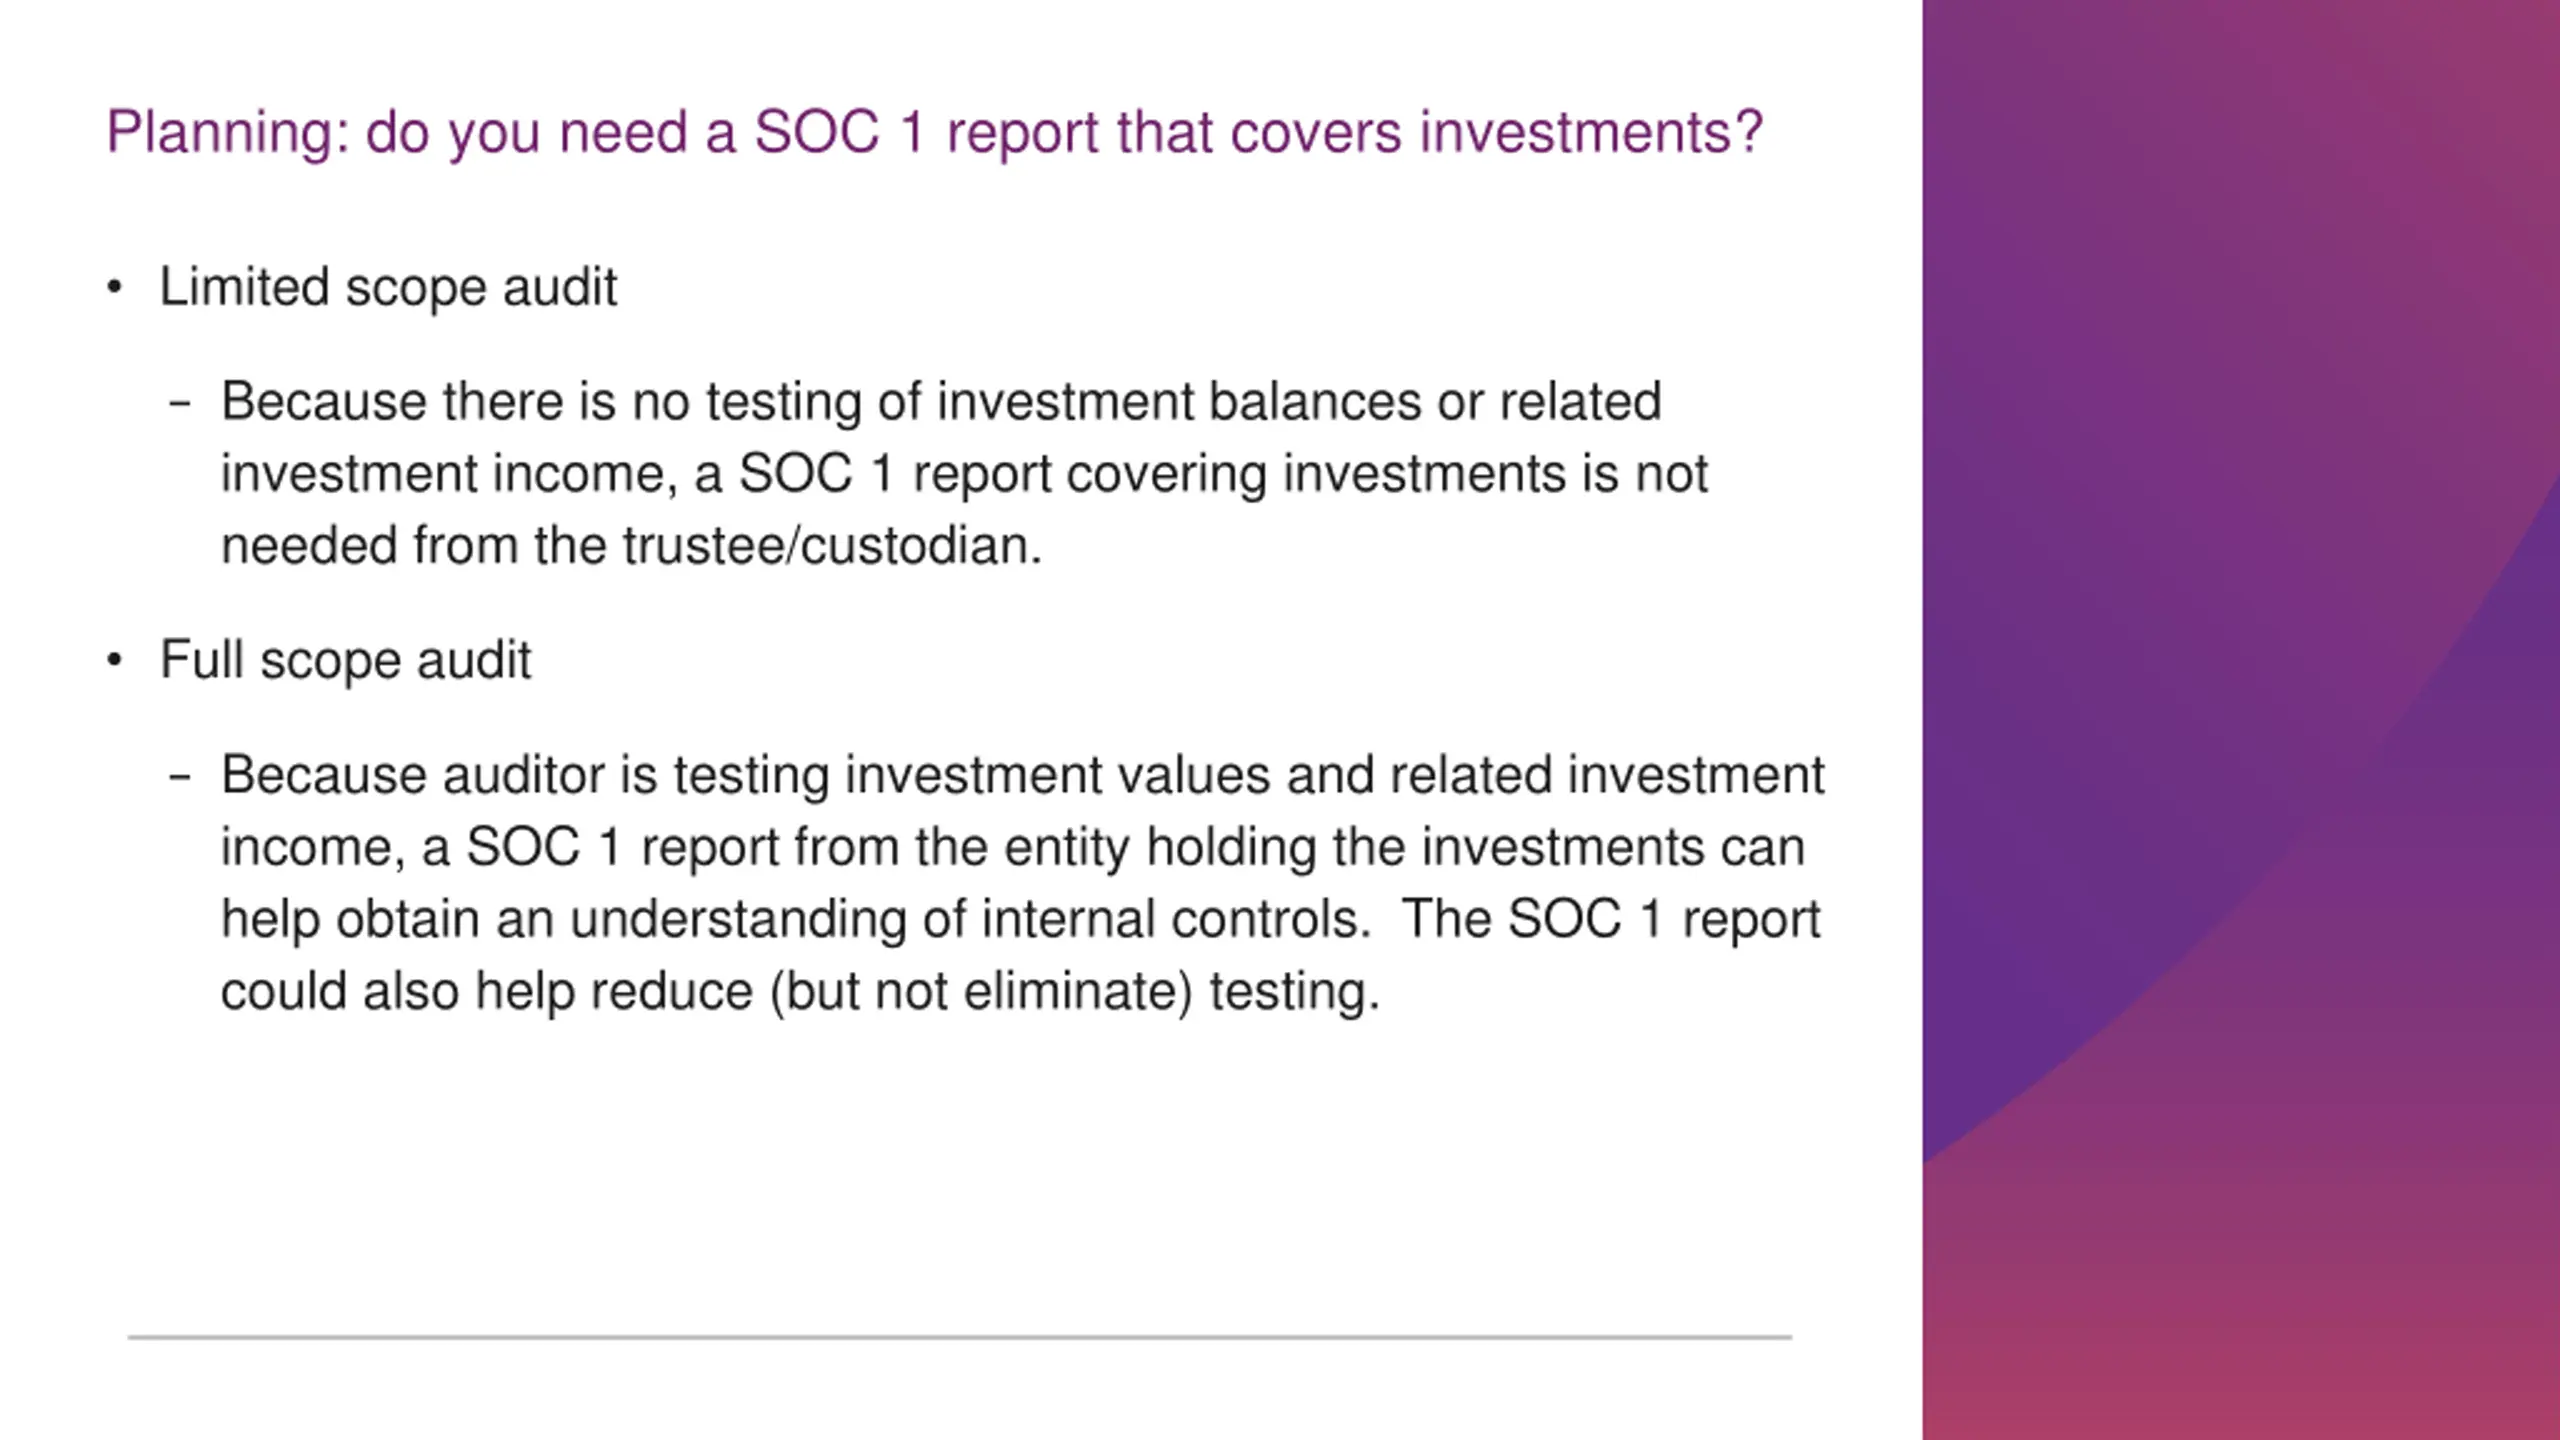Select the 'Full scope audit' bullet text
This screenshot has height=1440, width=2560.
coord(345,660)
